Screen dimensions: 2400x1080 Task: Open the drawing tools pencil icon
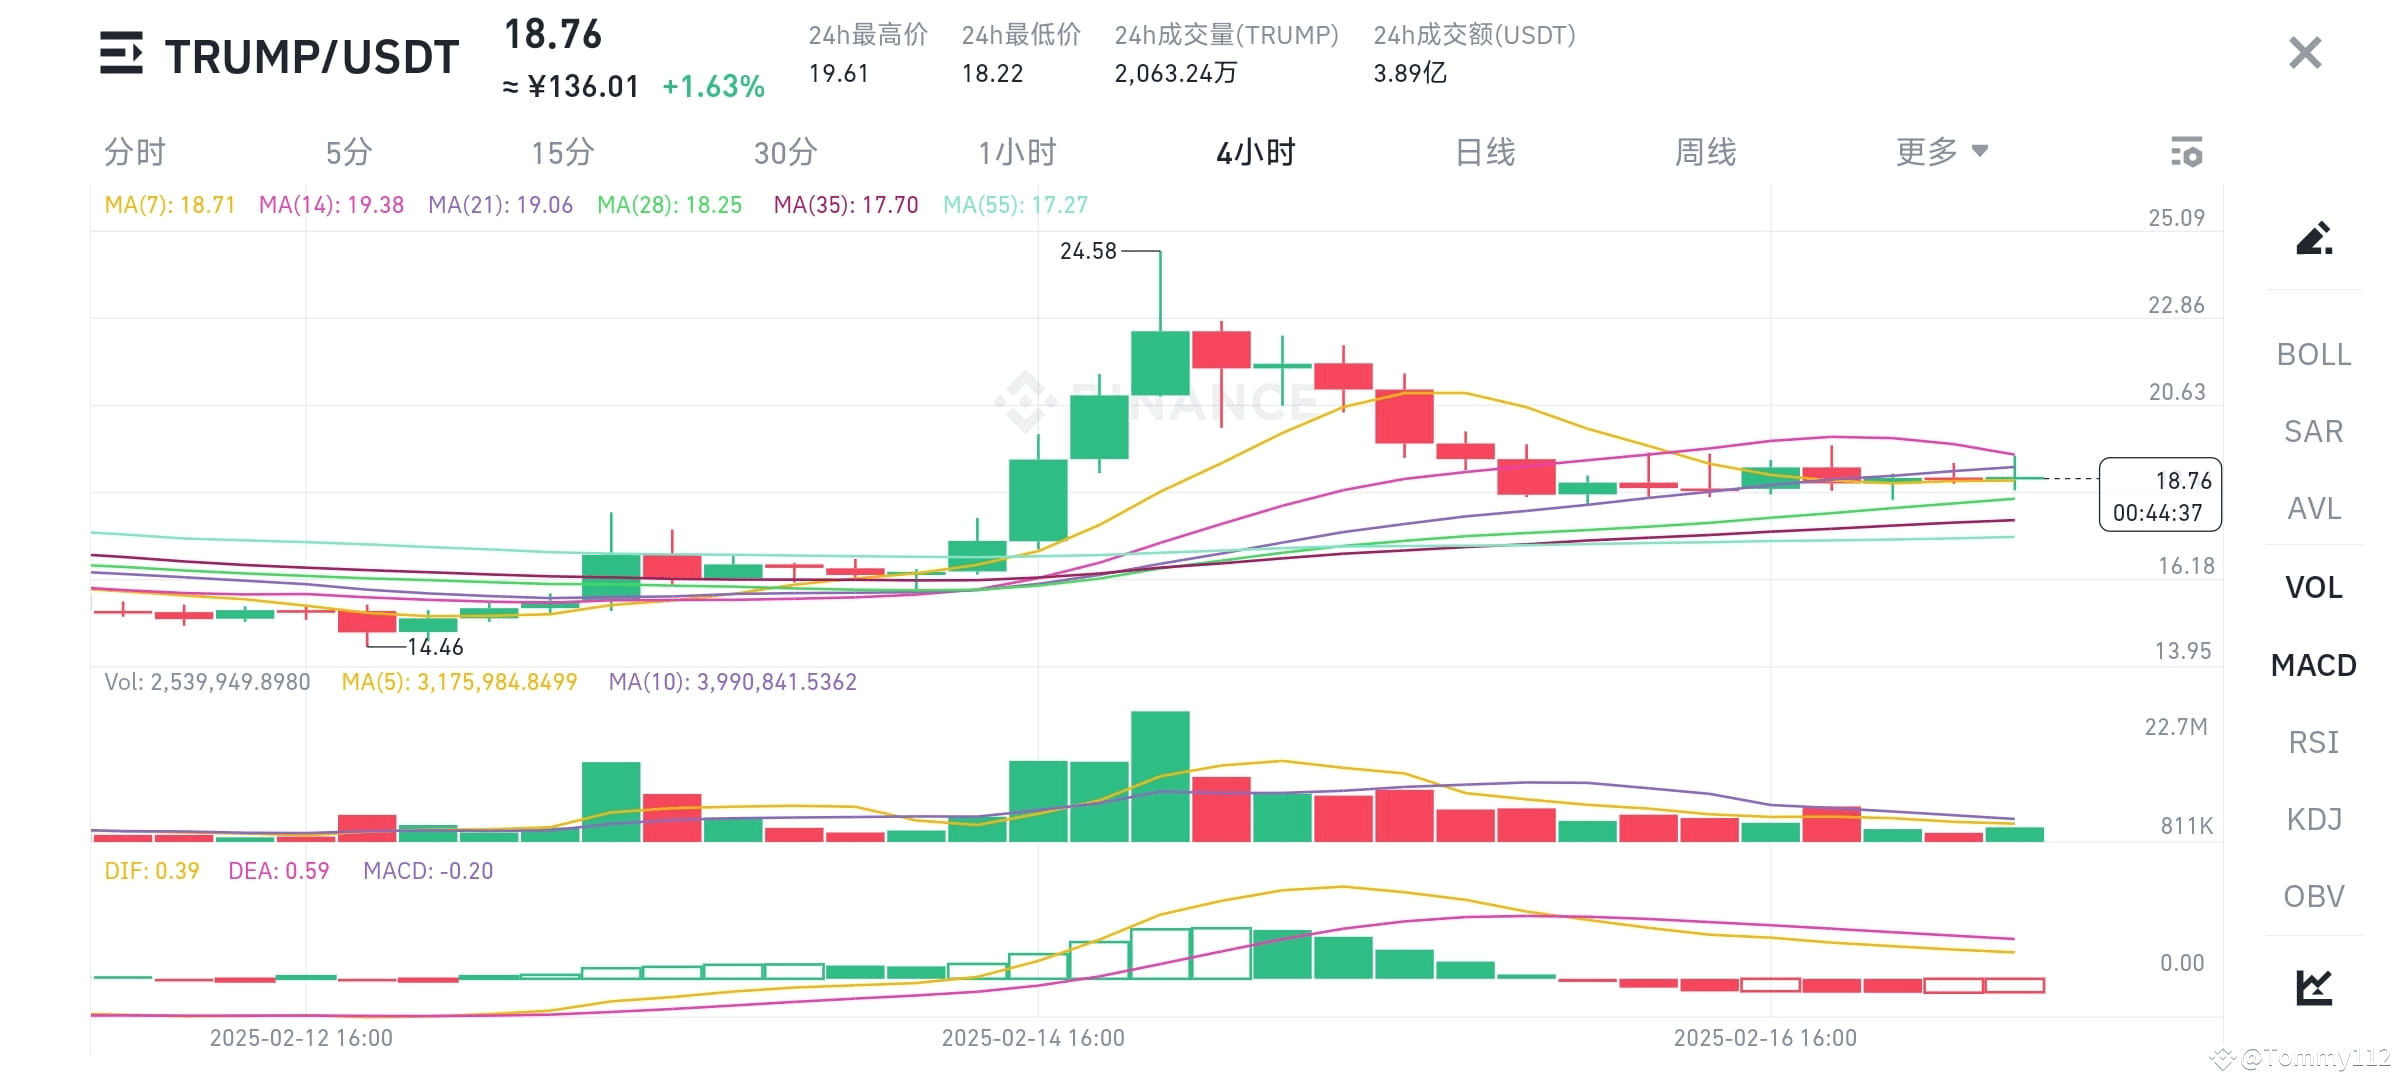pyautogui.click(x=2316, y=238)
